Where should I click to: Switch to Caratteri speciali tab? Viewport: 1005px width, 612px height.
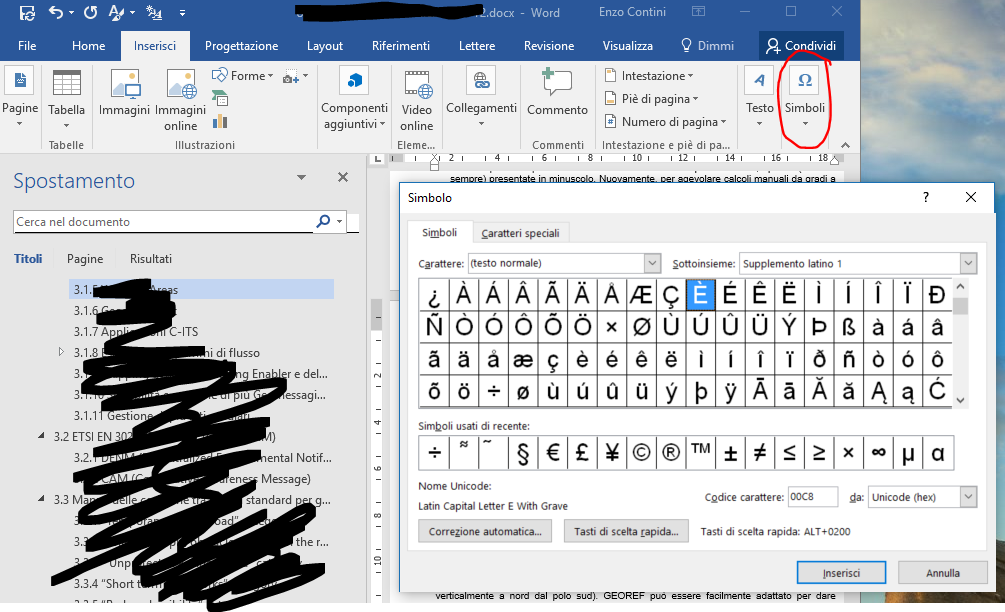[x=520, y=233]
